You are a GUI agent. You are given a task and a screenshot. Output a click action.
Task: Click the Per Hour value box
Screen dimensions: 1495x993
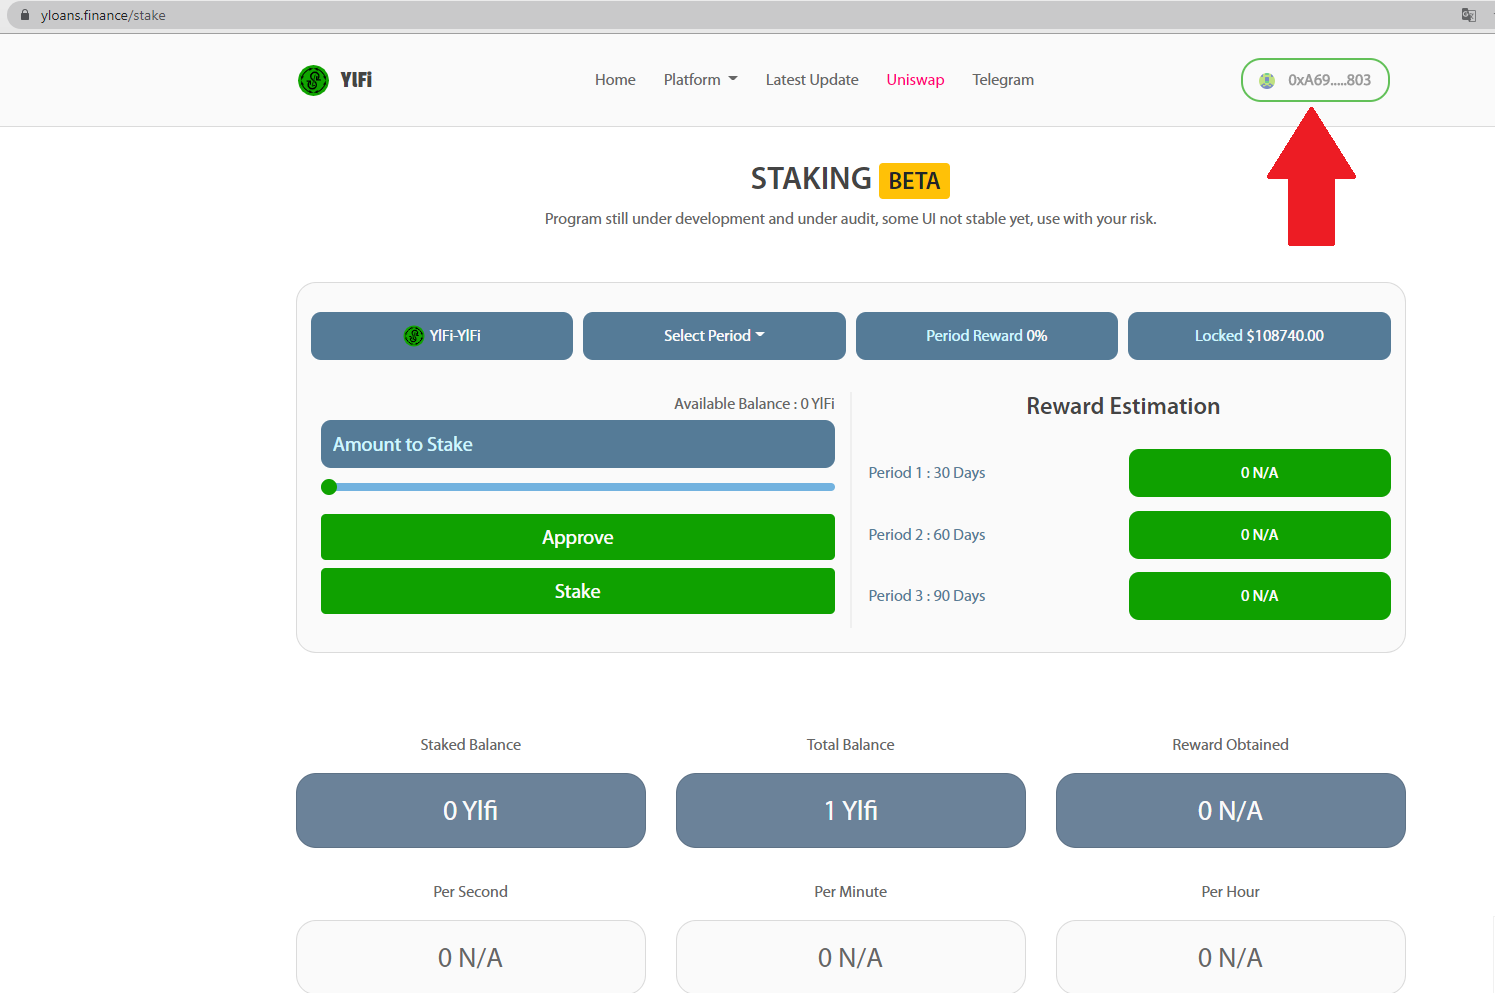(x=1231, y=957)
